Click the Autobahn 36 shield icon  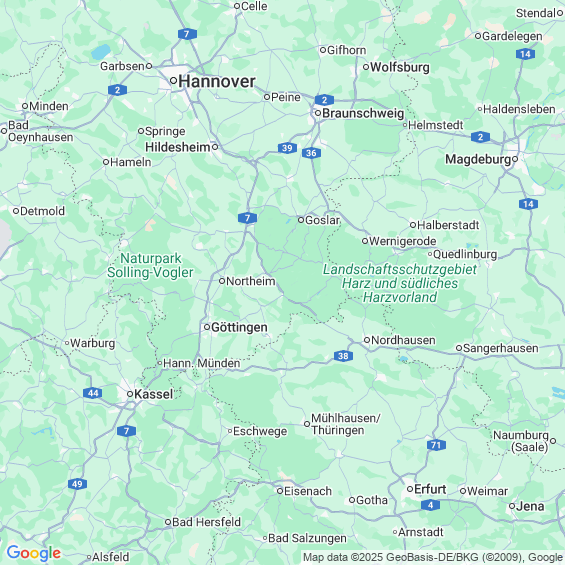(311, 153)
